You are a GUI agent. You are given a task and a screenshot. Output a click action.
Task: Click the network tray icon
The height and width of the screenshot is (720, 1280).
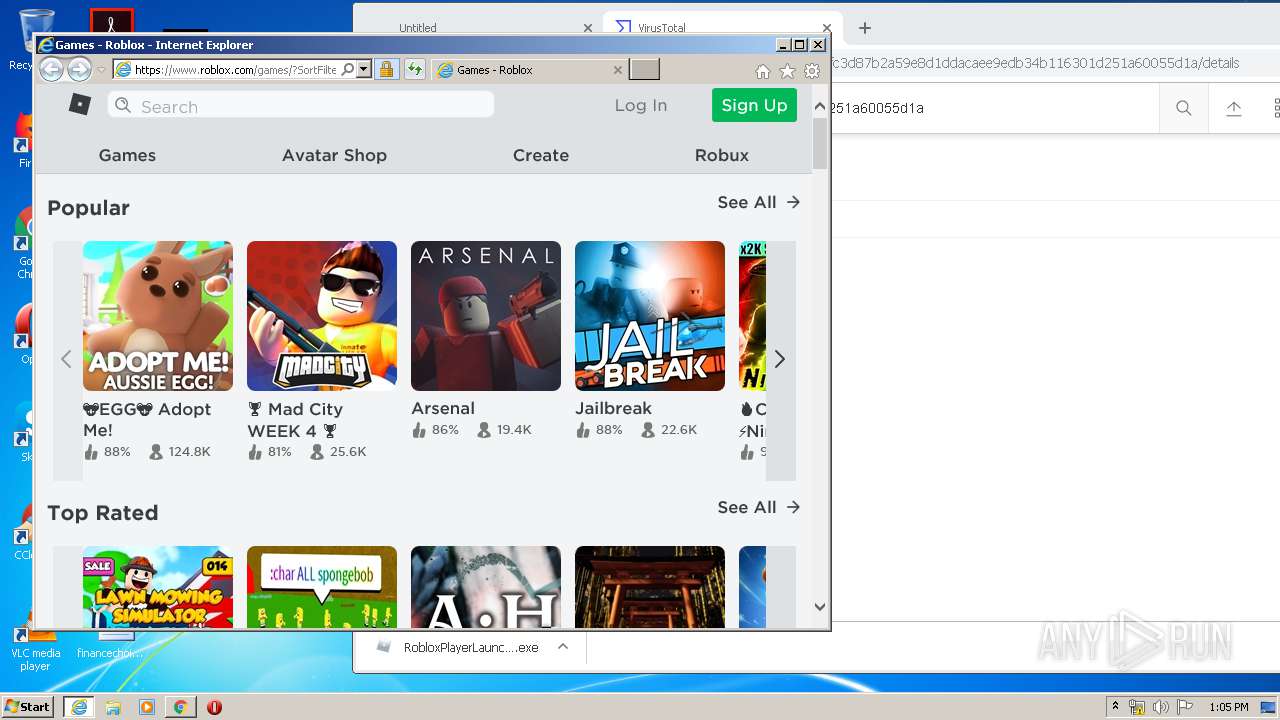1137,707
